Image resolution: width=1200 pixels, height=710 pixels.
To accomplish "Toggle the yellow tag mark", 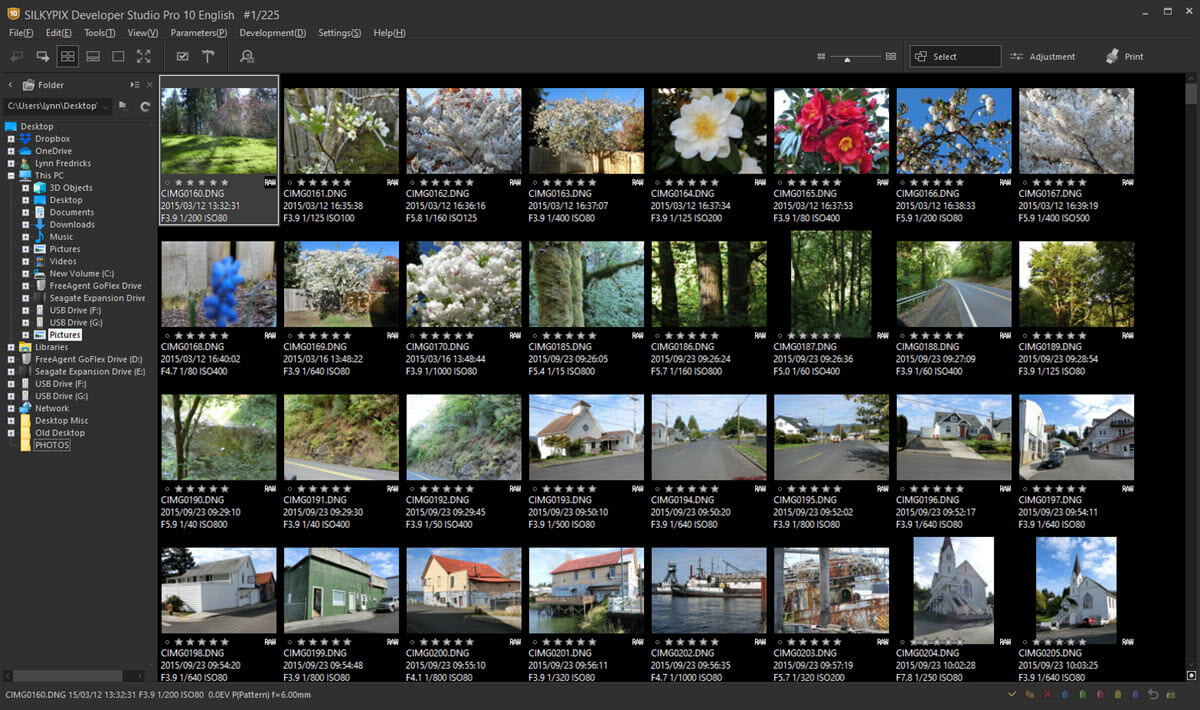I will [1118, 694].
